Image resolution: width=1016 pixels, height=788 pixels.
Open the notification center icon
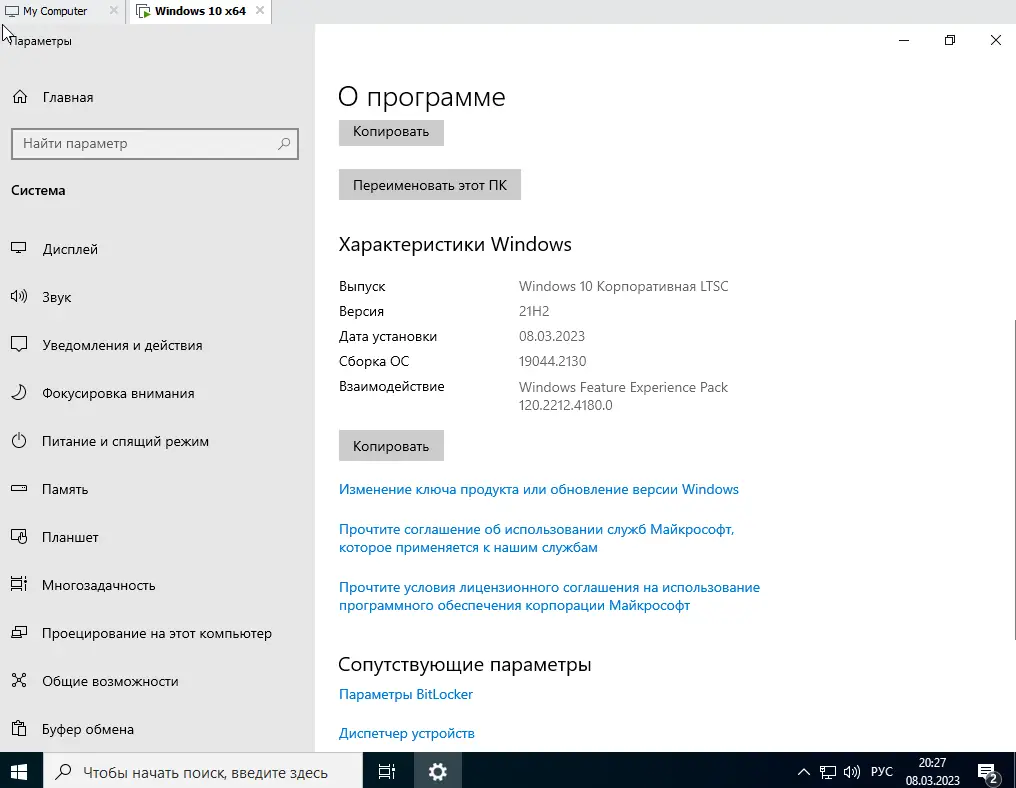click(x=988, y=772)
